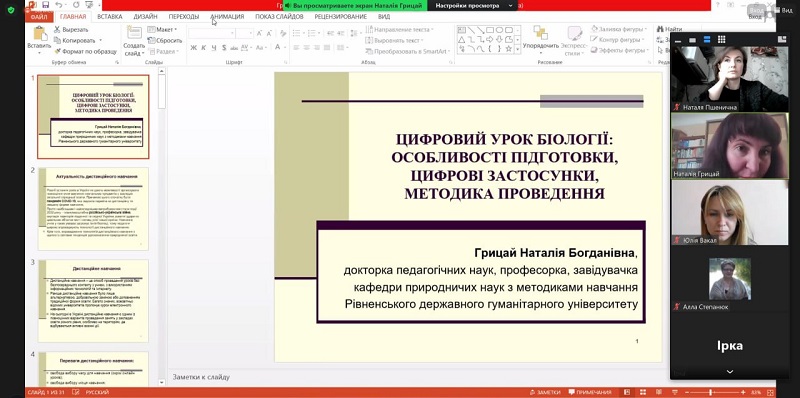Toggle justify text alignment
Image resolution: width=800 pixels, height=398 pixels.
[328, 47]
